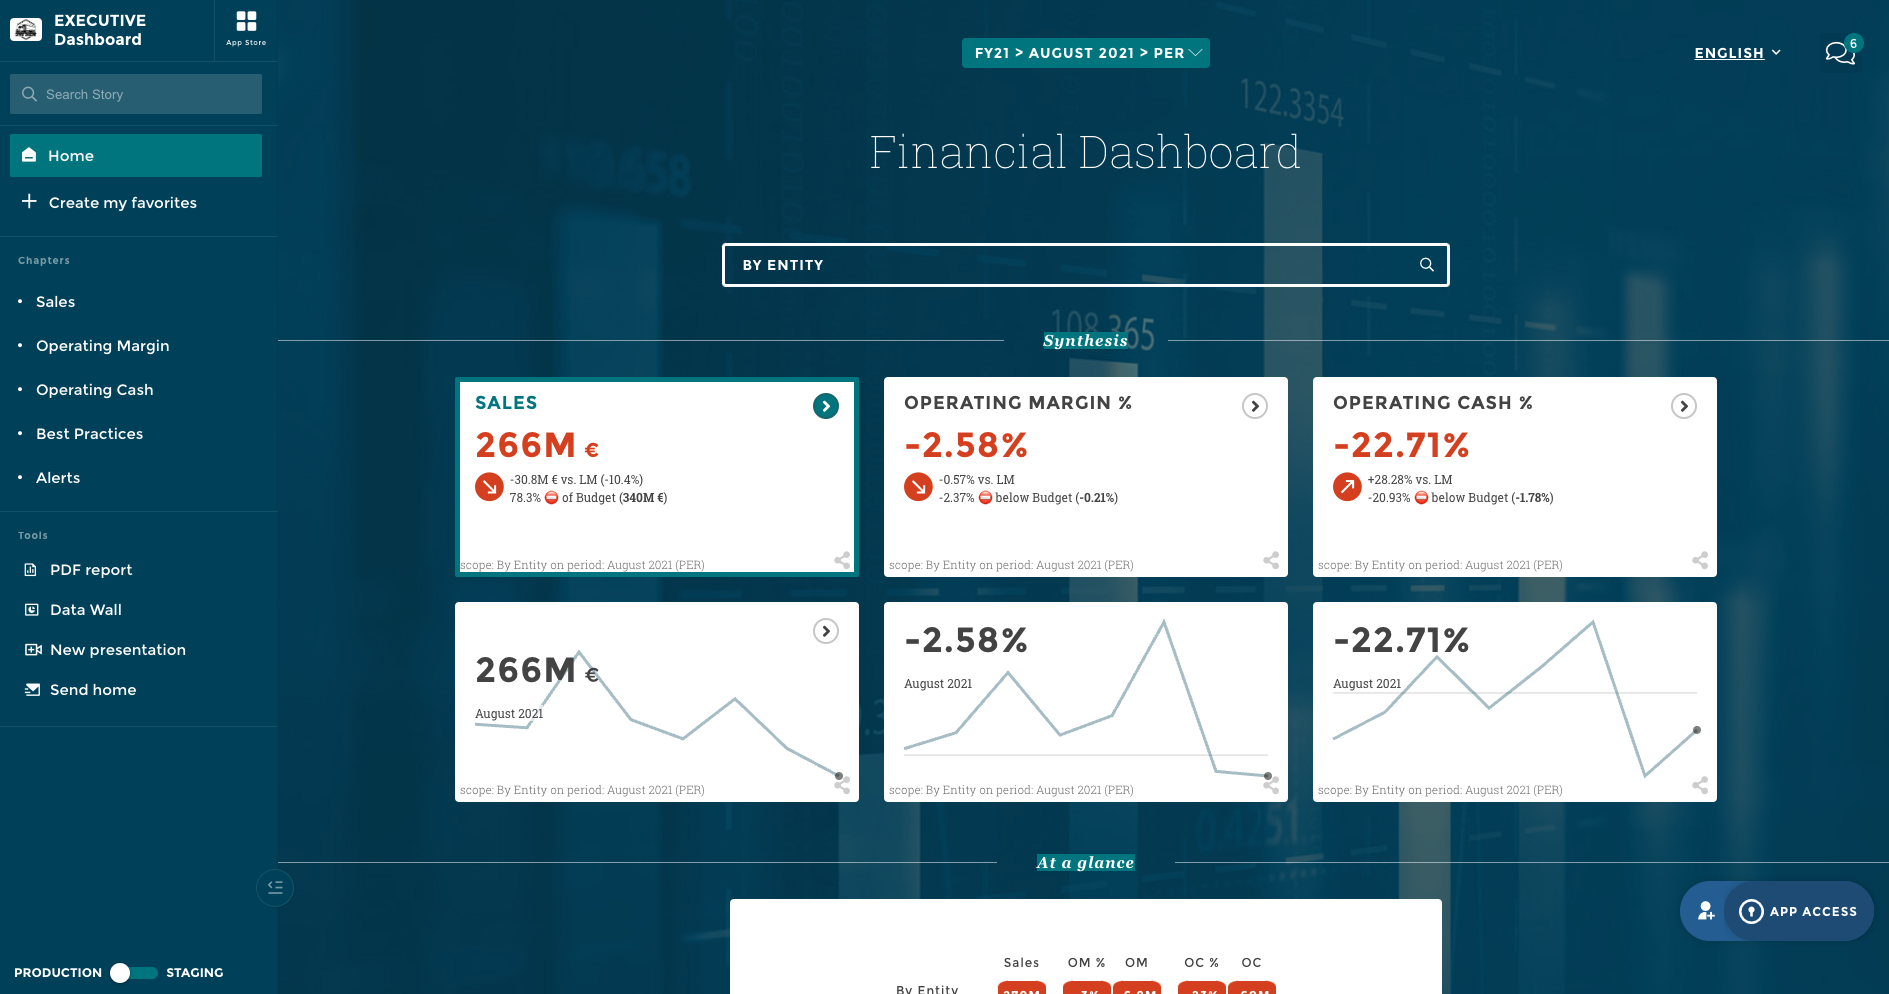The height and width of the screenshot is (994, 1889).
Task: Open the PDF report tool
Action: (x=90, y=569)
